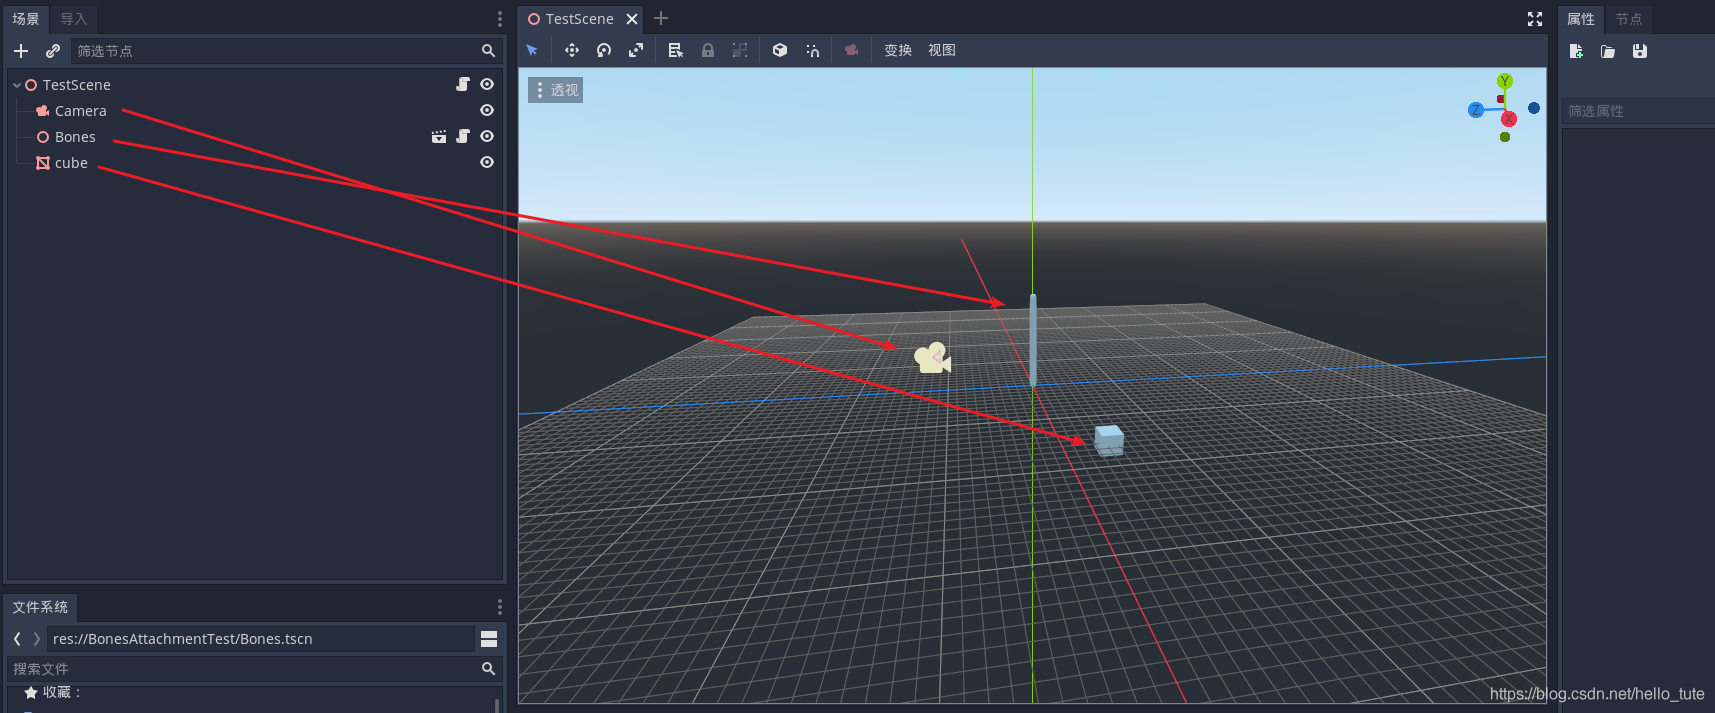The width and height of the screenshot is (1715, 713).
Task: Open the 视图 (View) menu
Action: (x=942, y=50)
